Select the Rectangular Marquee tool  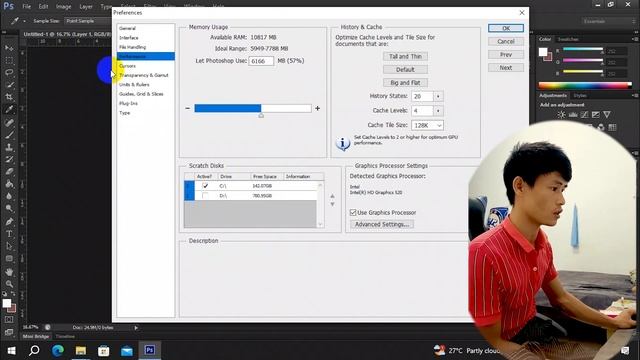coord(9,60)
